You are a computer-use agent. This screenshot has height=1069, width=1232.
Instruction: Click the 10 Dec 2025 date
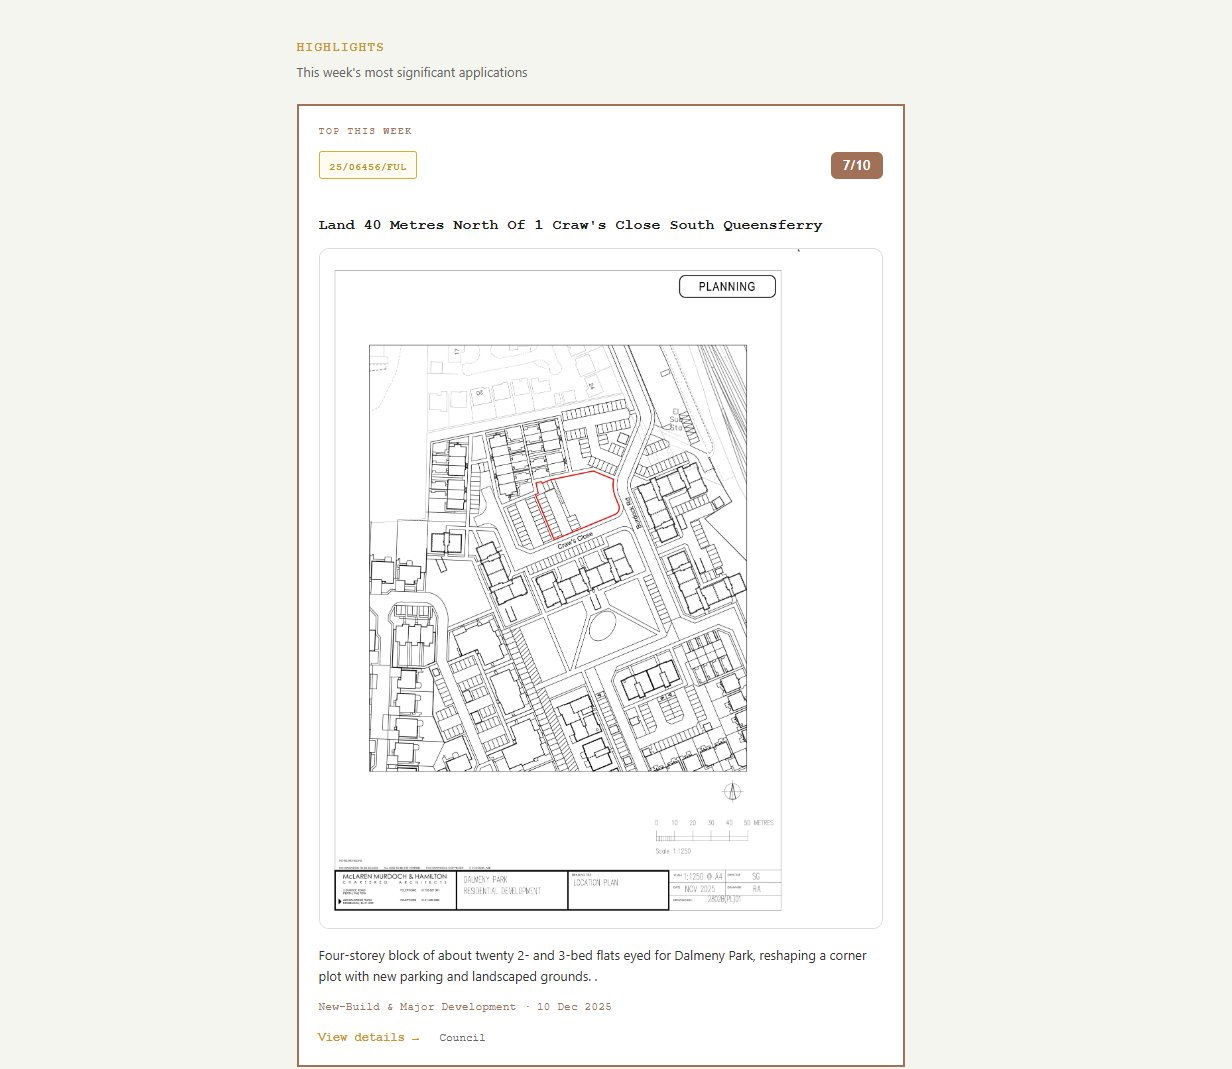(x=574, y=1007)
